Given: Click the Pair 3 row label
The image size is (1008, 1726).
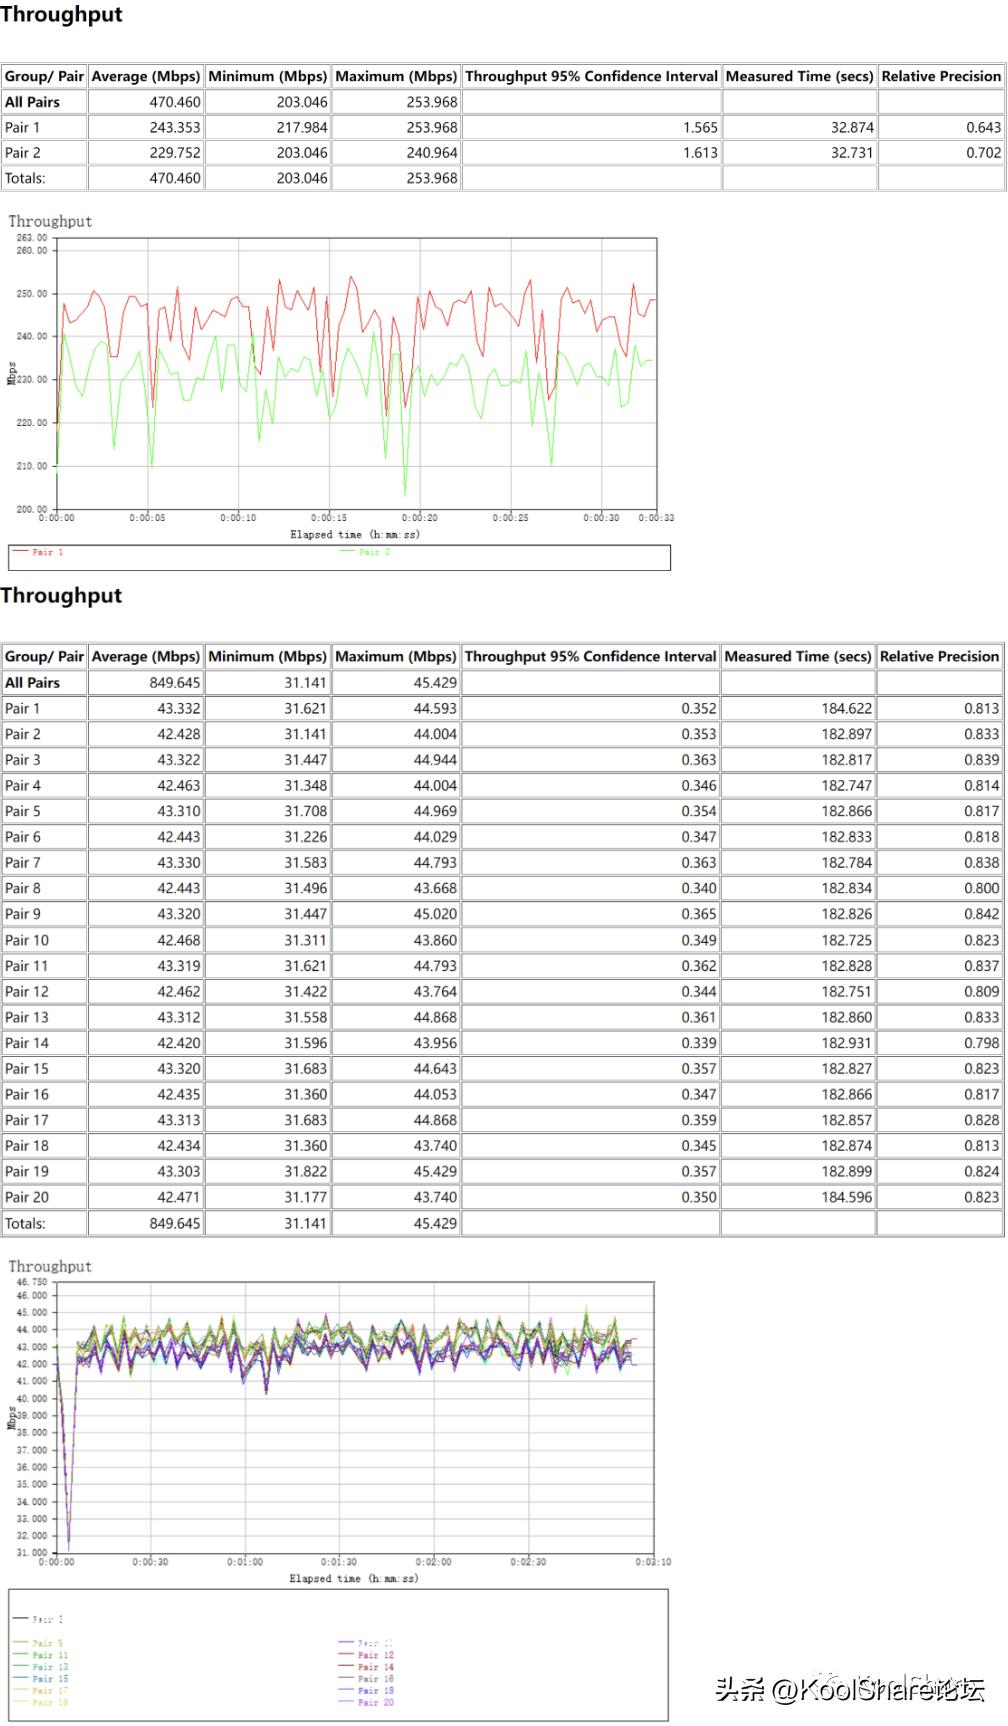Looking at the screenshot, I should pos(23,759).
